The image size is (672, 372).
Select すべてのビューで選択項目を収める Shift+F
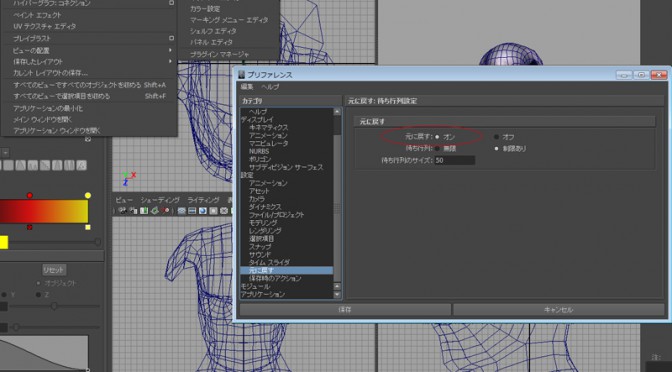click(x=89, y=96)
